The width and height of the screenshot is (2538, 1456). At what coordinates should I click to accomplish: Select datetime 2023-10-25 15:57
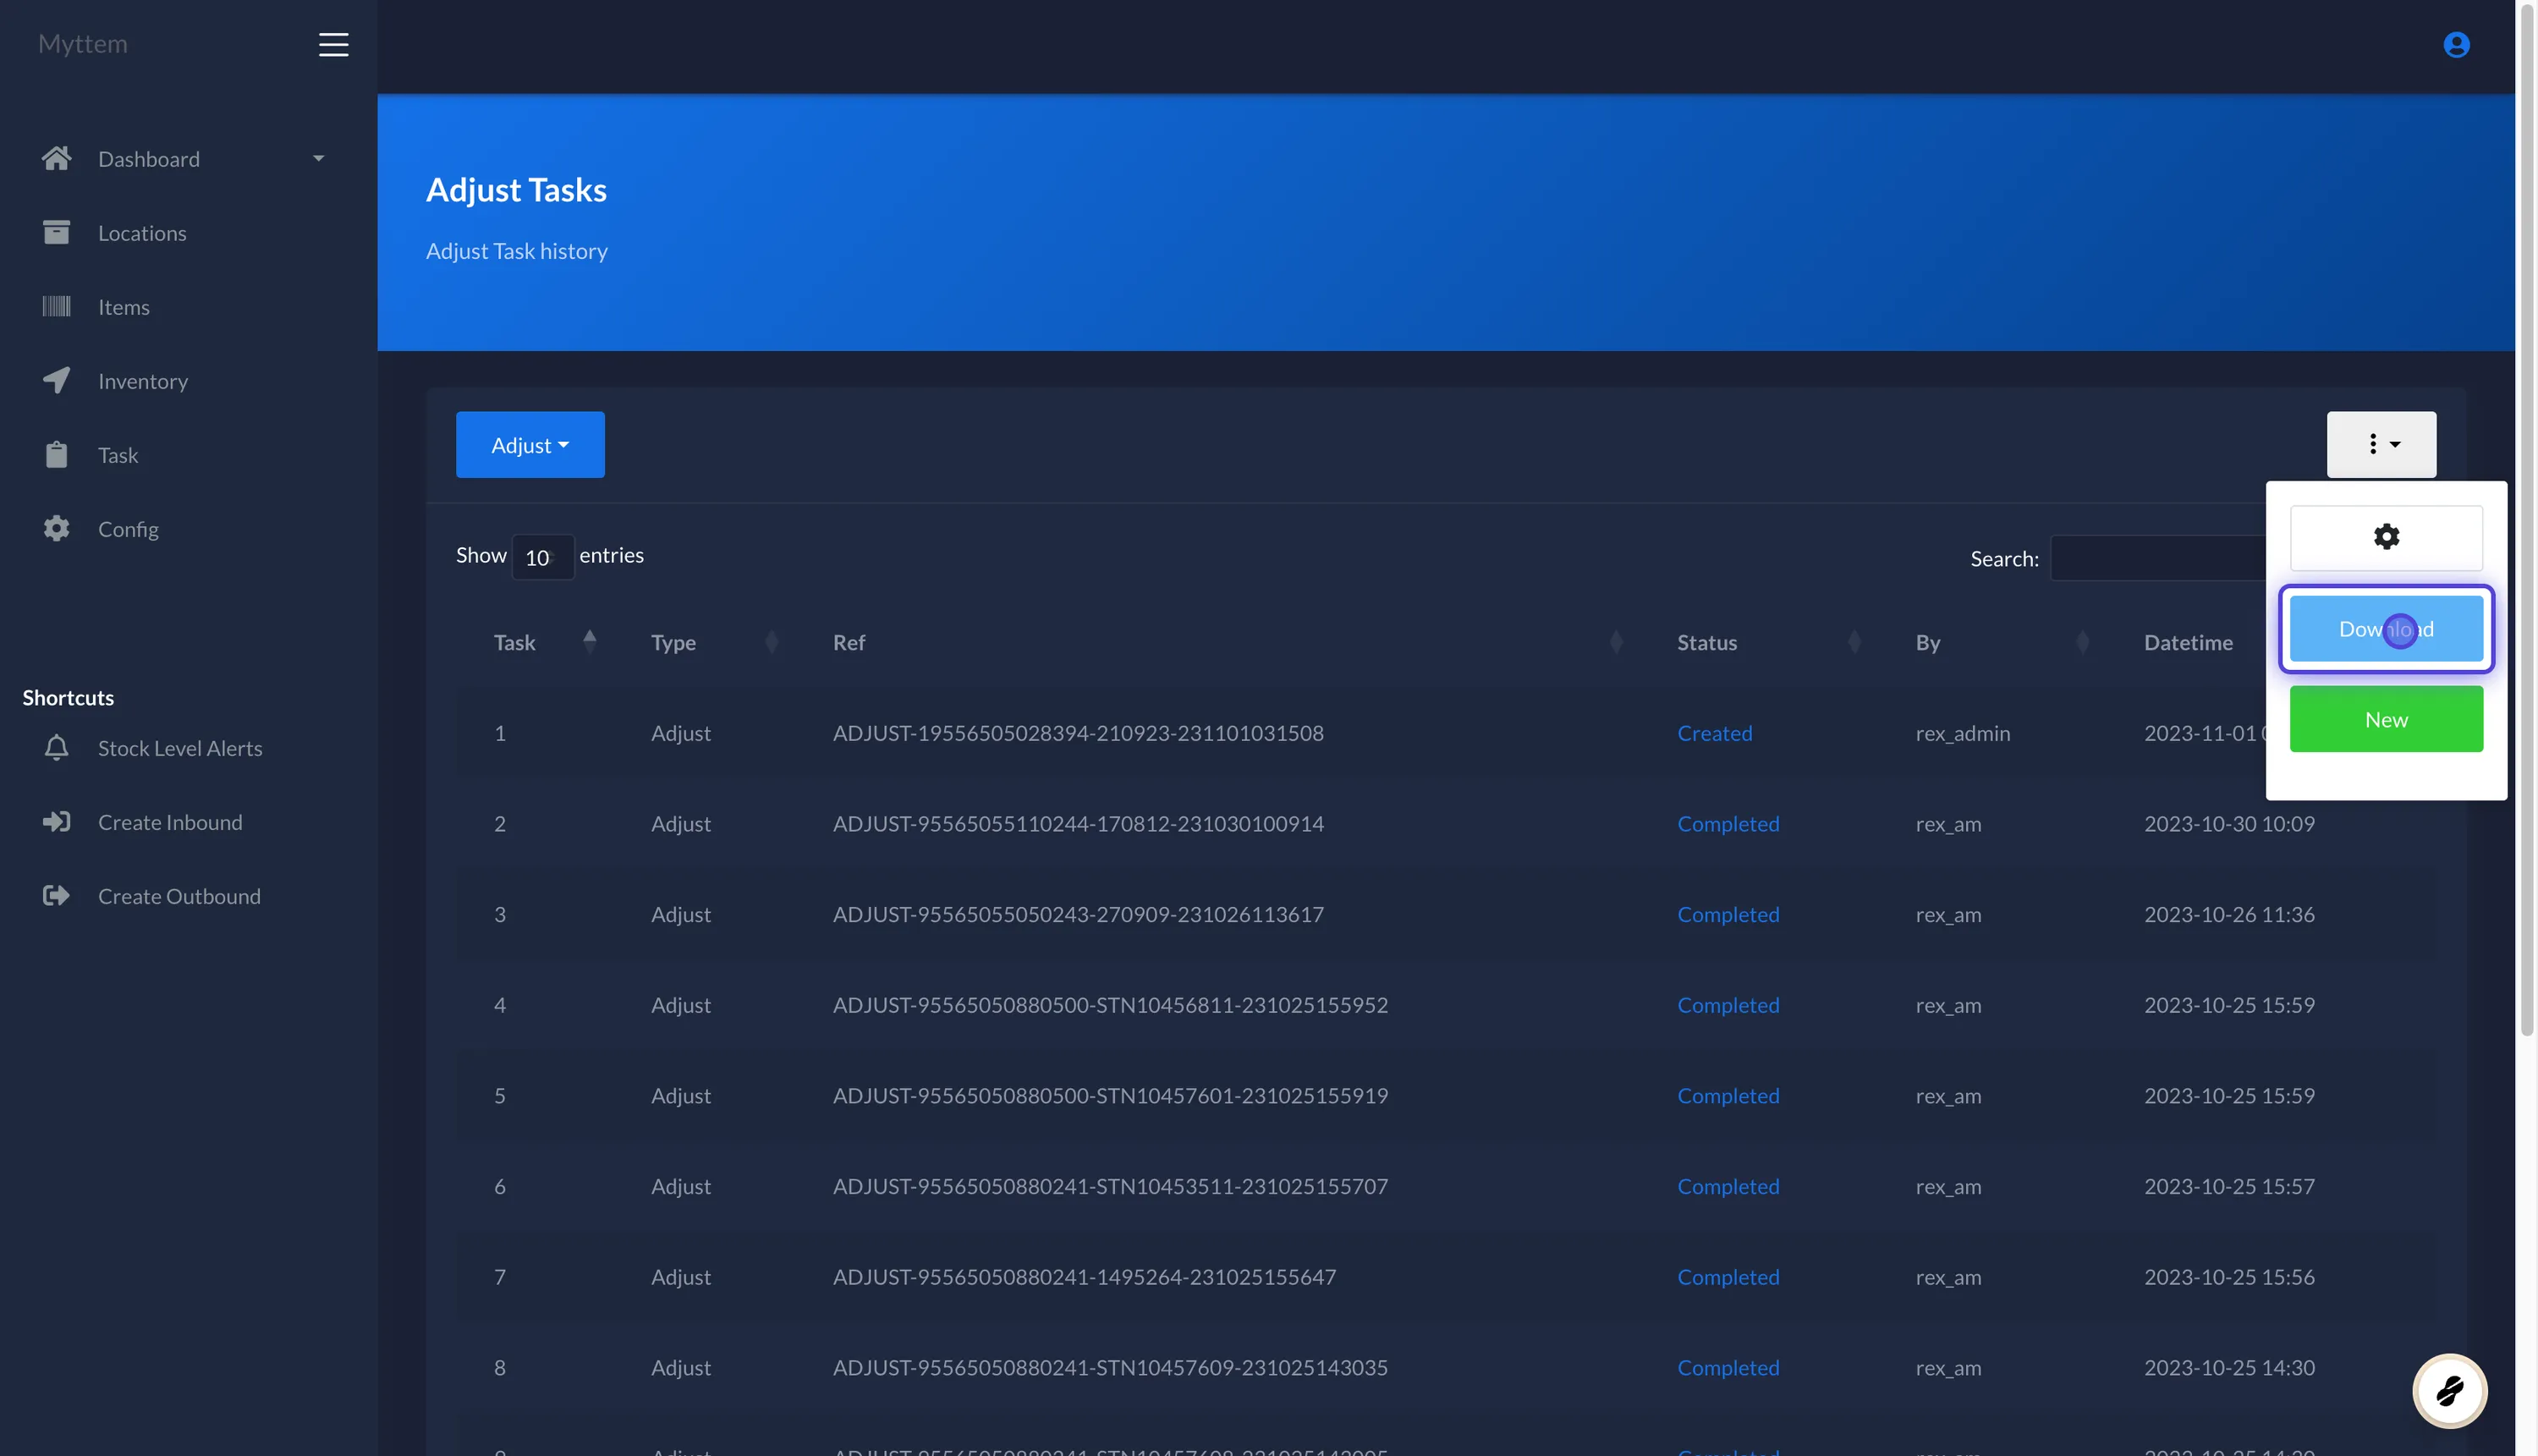point(2228,1186)
